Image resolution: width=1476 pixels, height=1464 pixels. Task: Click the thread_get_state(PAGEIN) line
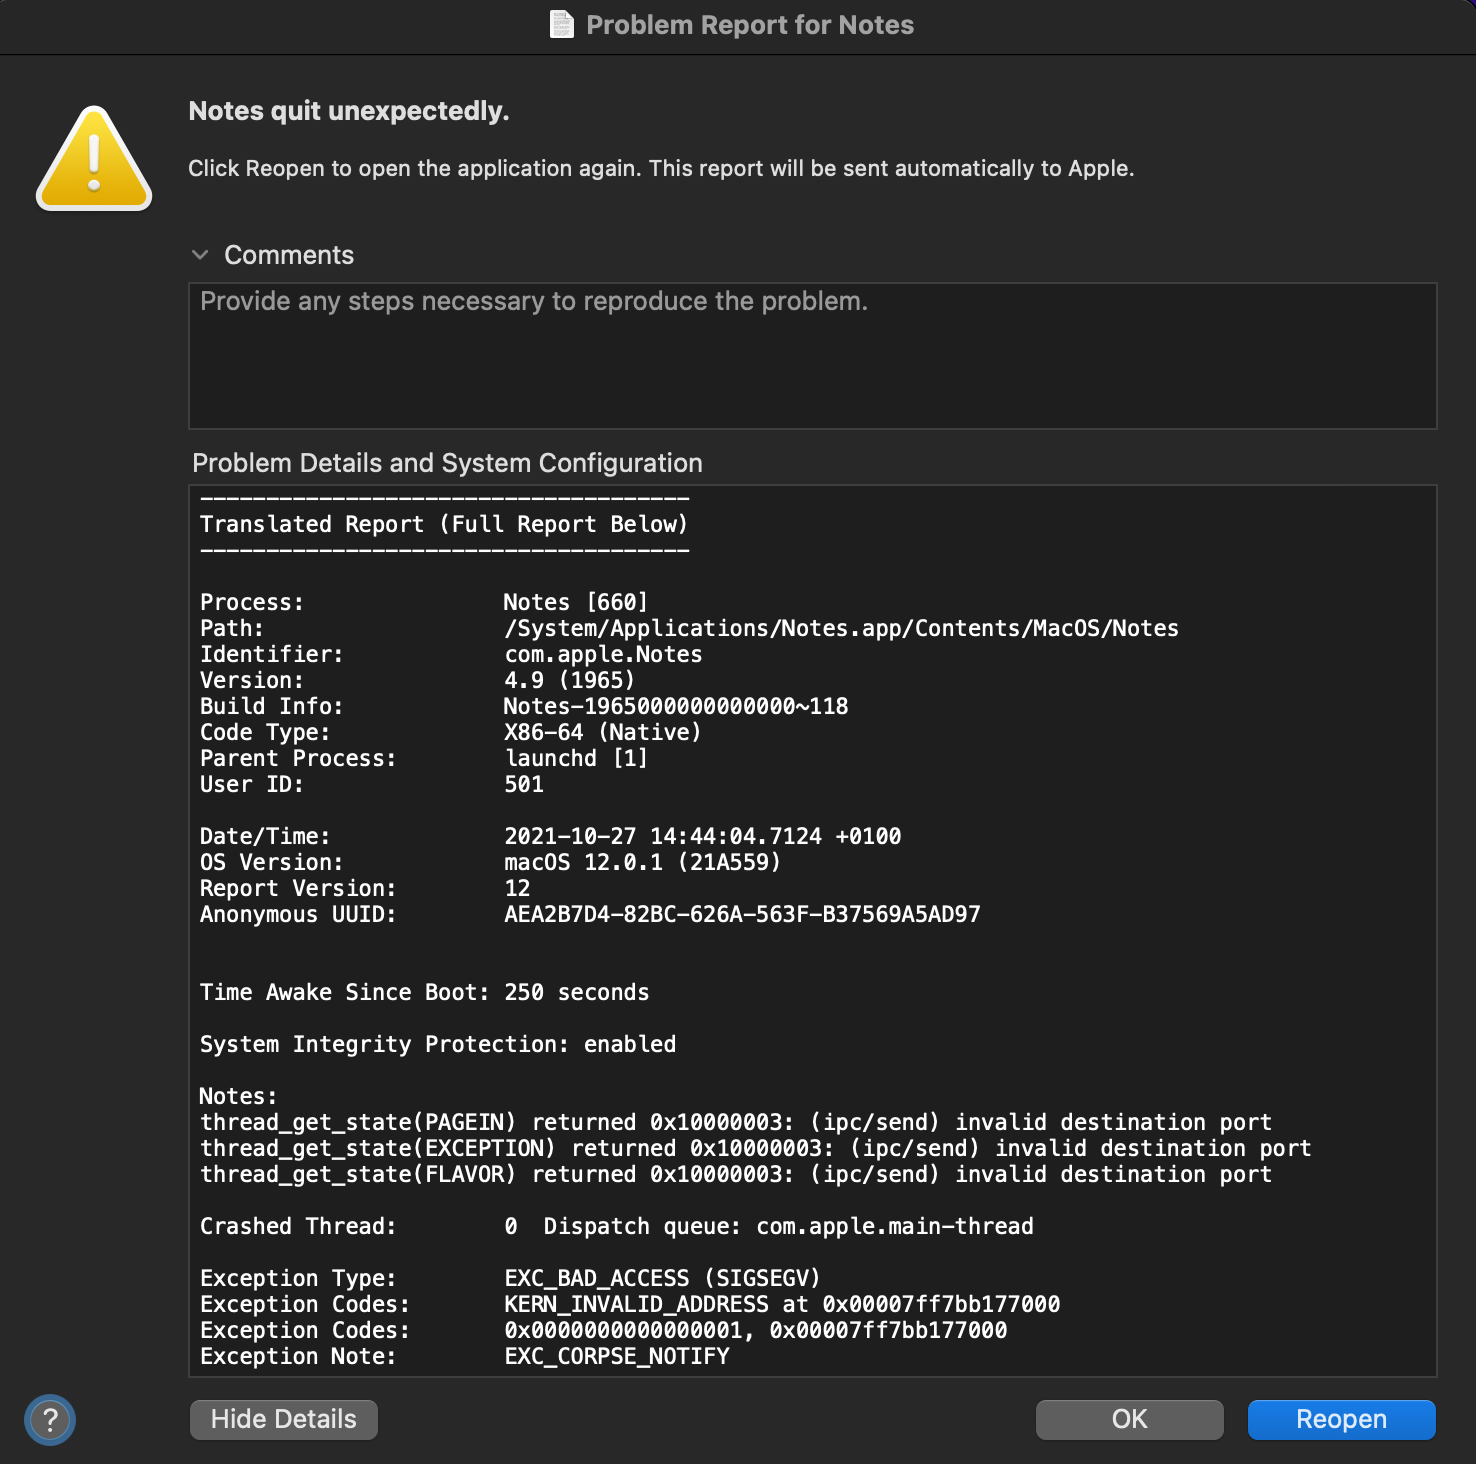pyautogui.click(x=736, y=1122)
